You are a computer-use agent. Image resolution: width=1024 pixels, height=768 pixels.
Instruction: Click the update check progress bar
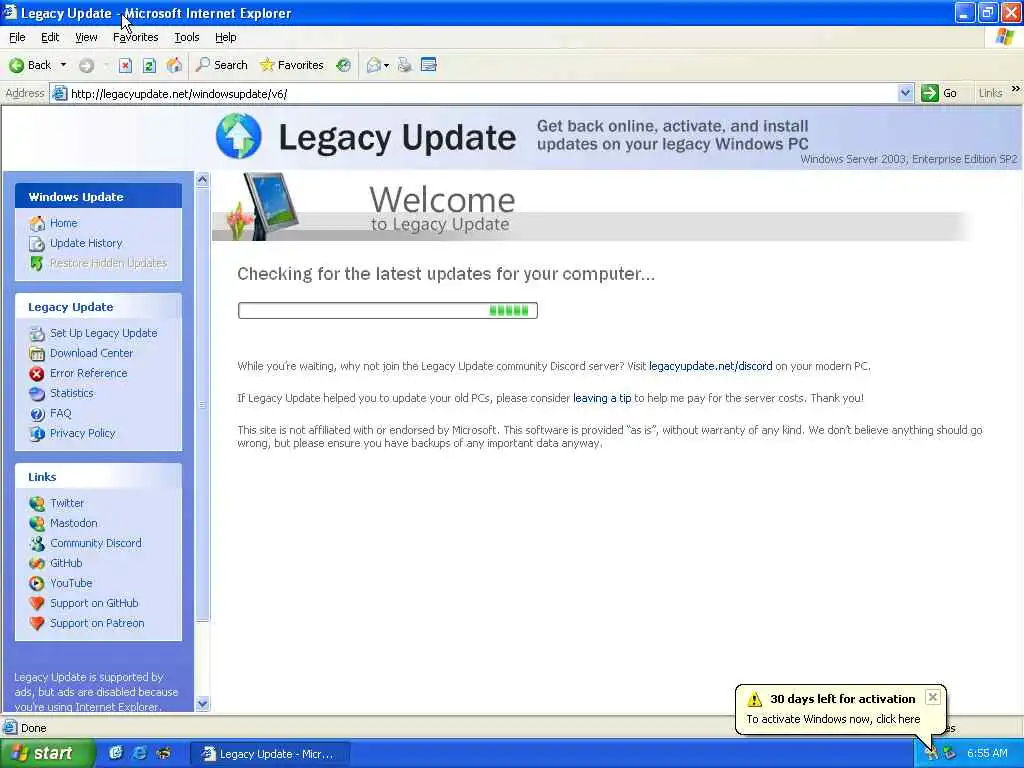[x=388, y=311]
